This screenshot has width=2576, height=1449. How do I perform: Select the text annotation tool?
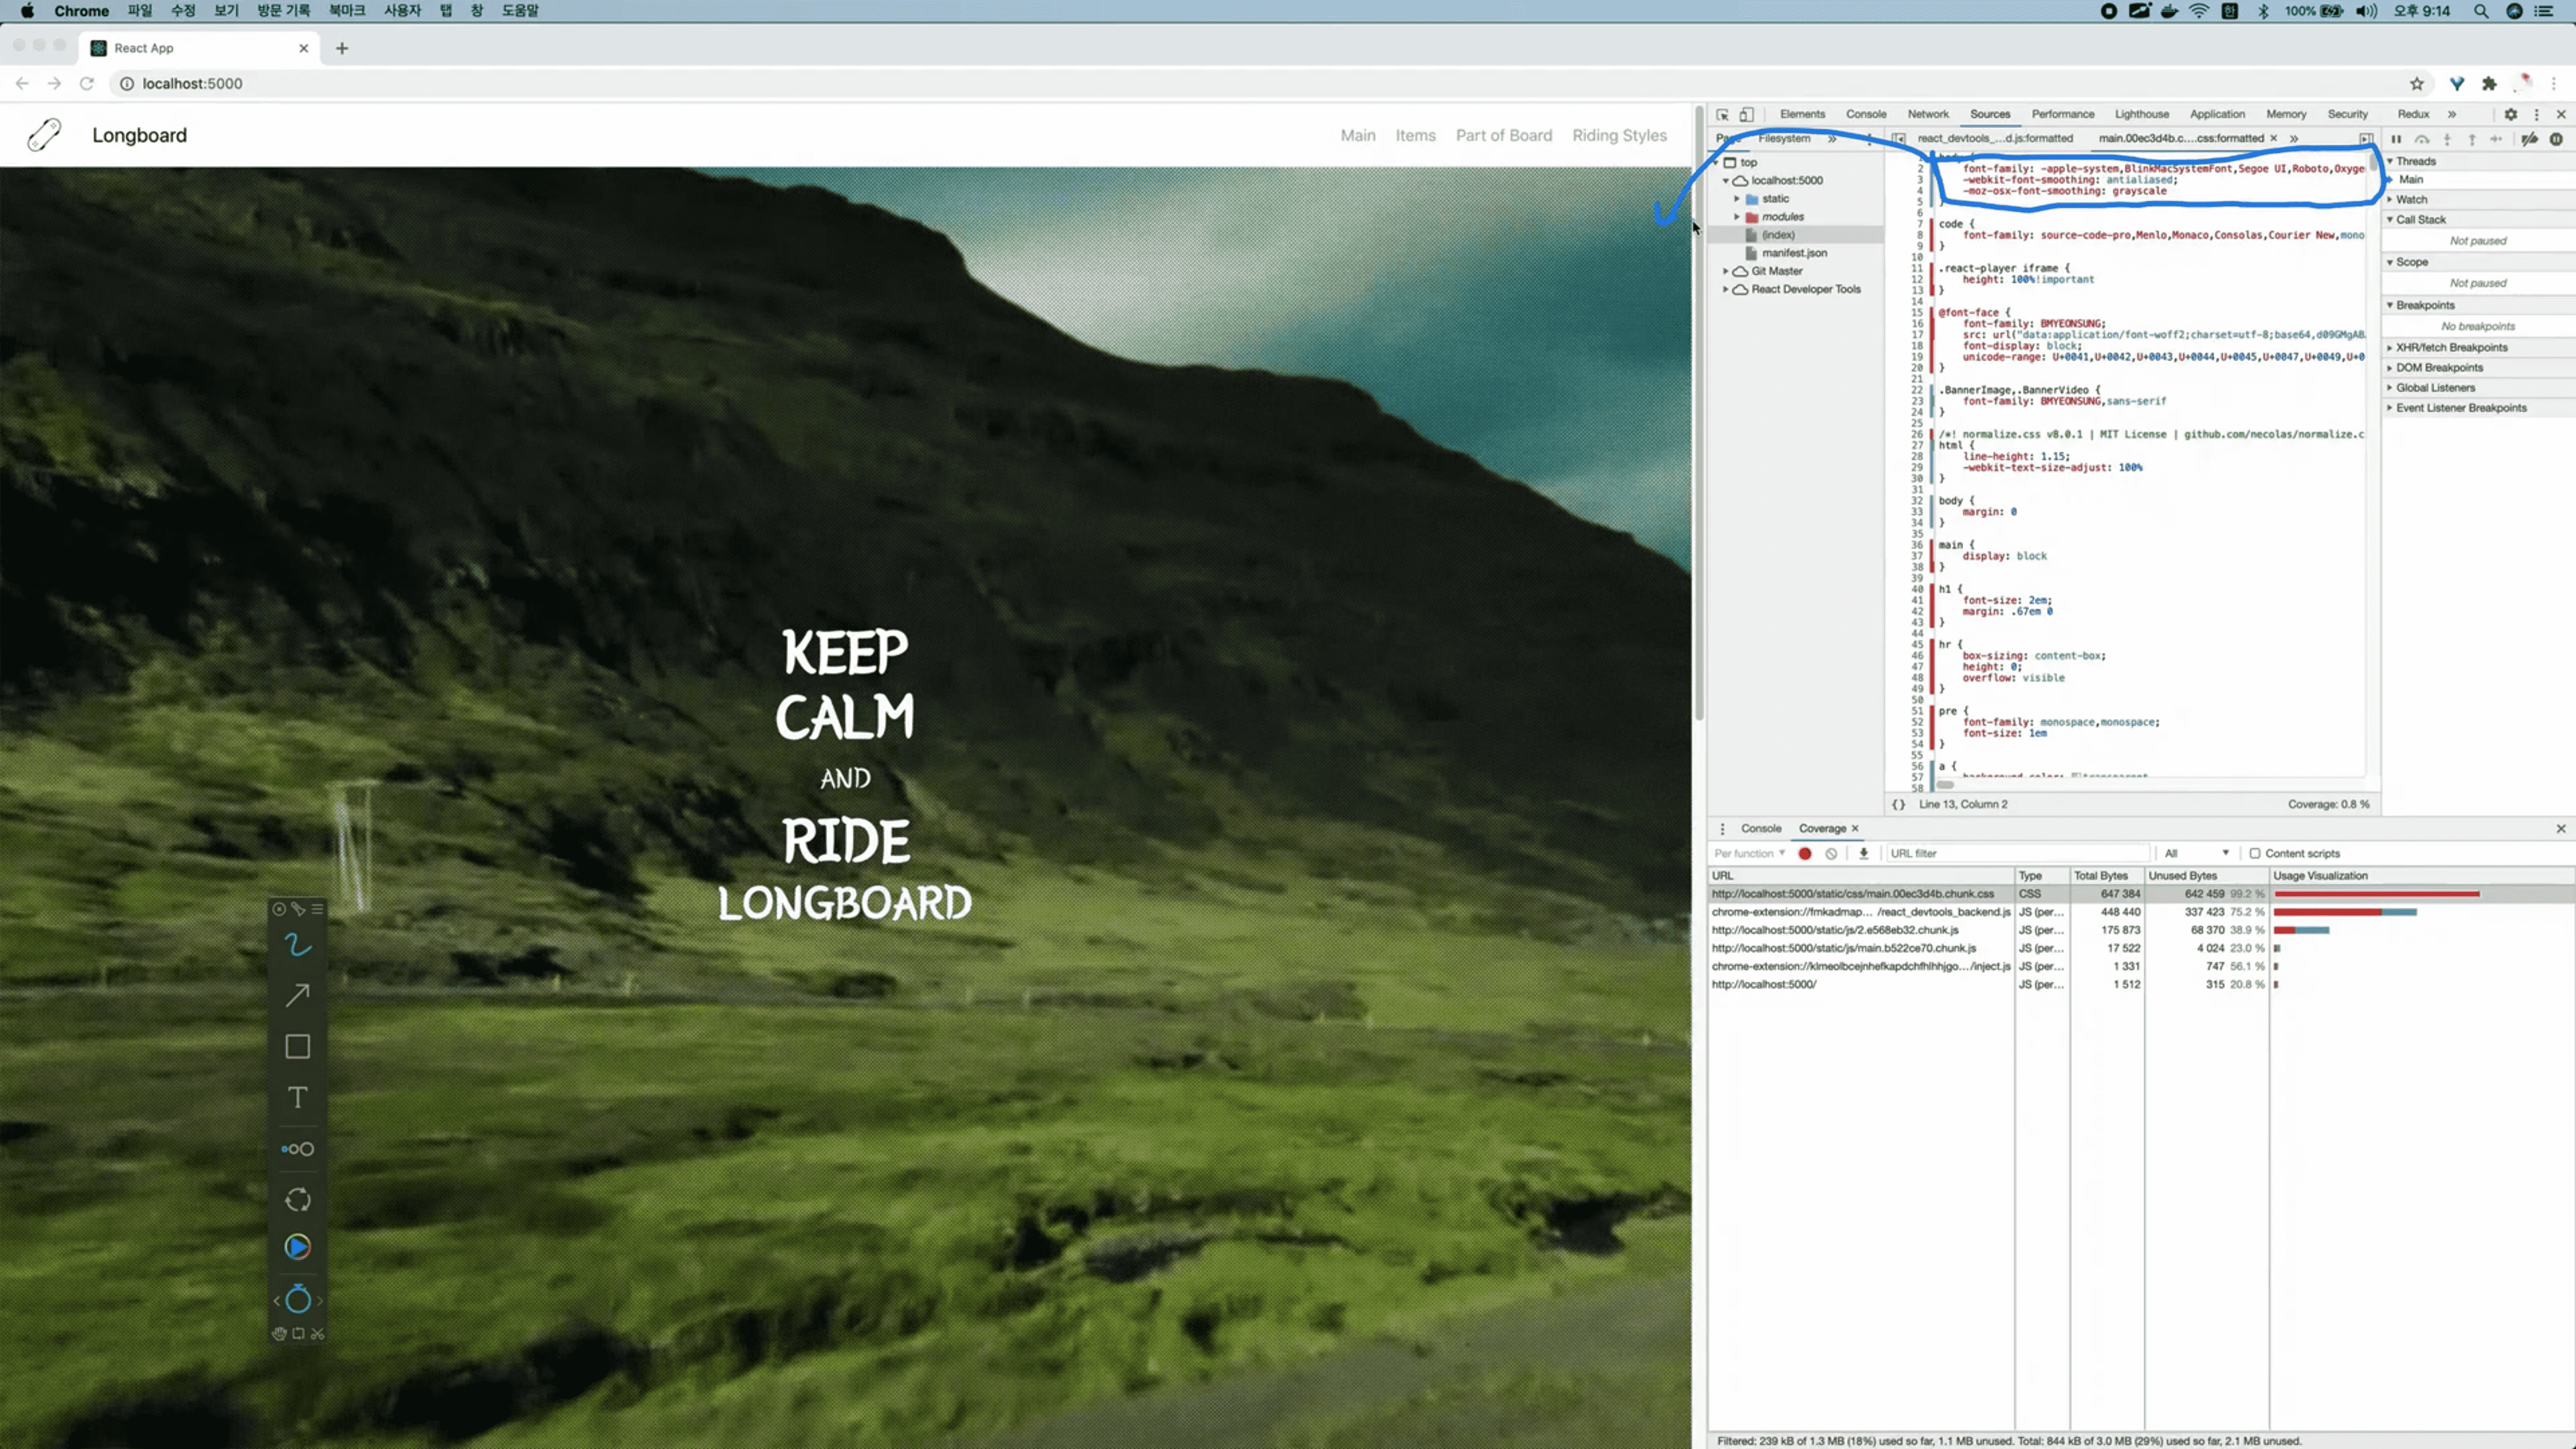(x=297, y=1097)
